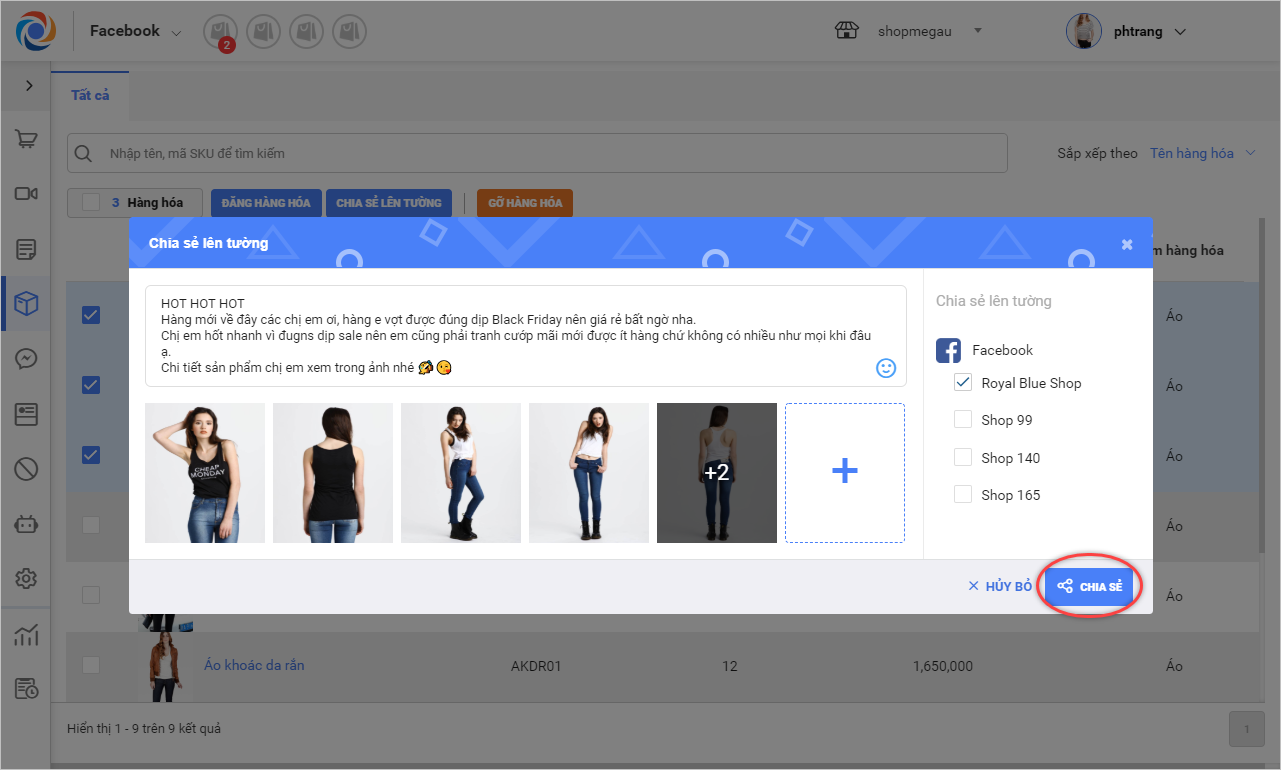The image size is (1281, 770).
Task: Click the +2 more images thumbnail
Action: point(716,473)
